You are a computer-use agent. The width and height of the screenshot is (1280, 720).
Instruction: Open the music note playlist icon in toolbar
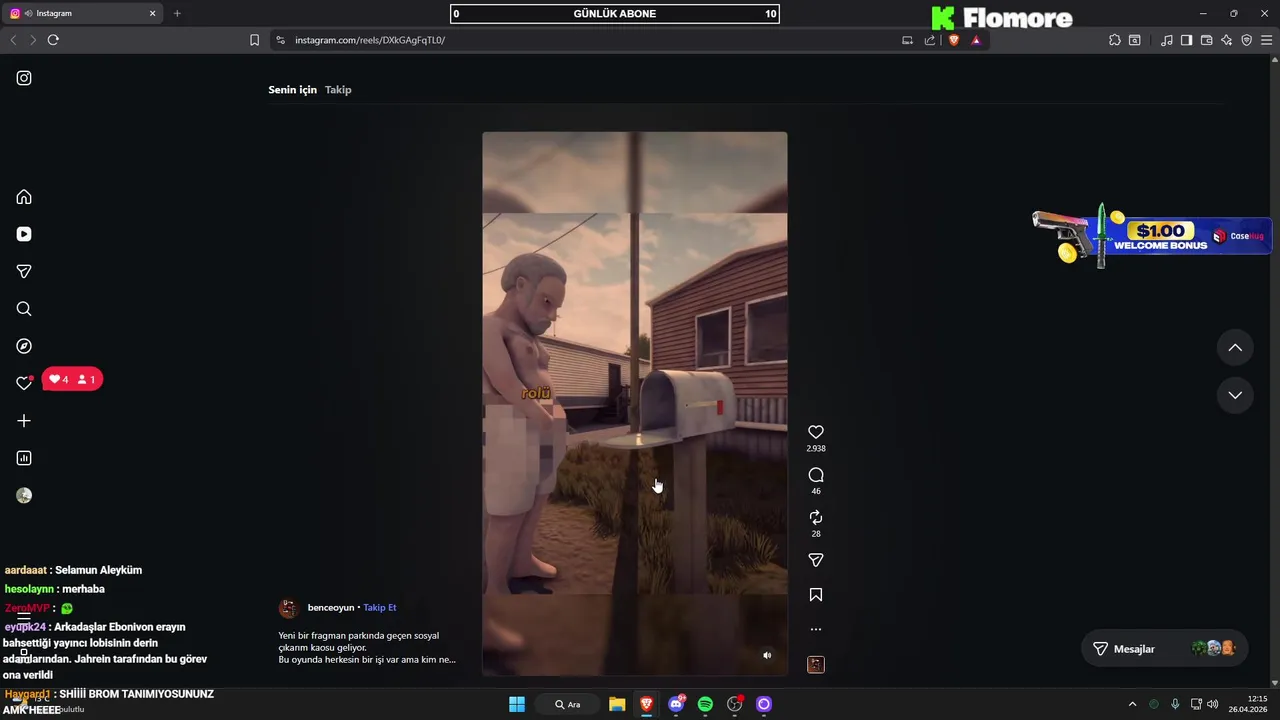pyautogui.click(x=1167, y=40)
